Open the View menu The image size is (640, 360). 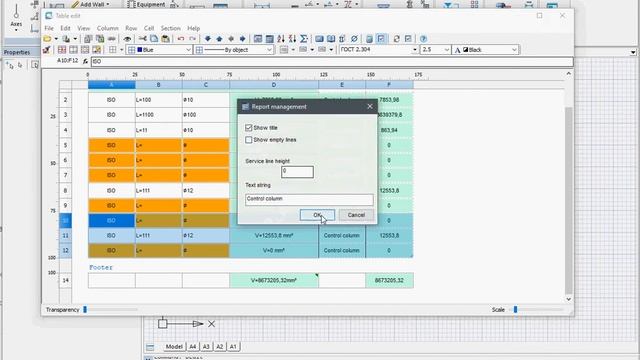pyautogui.click(x=84, y=28)
